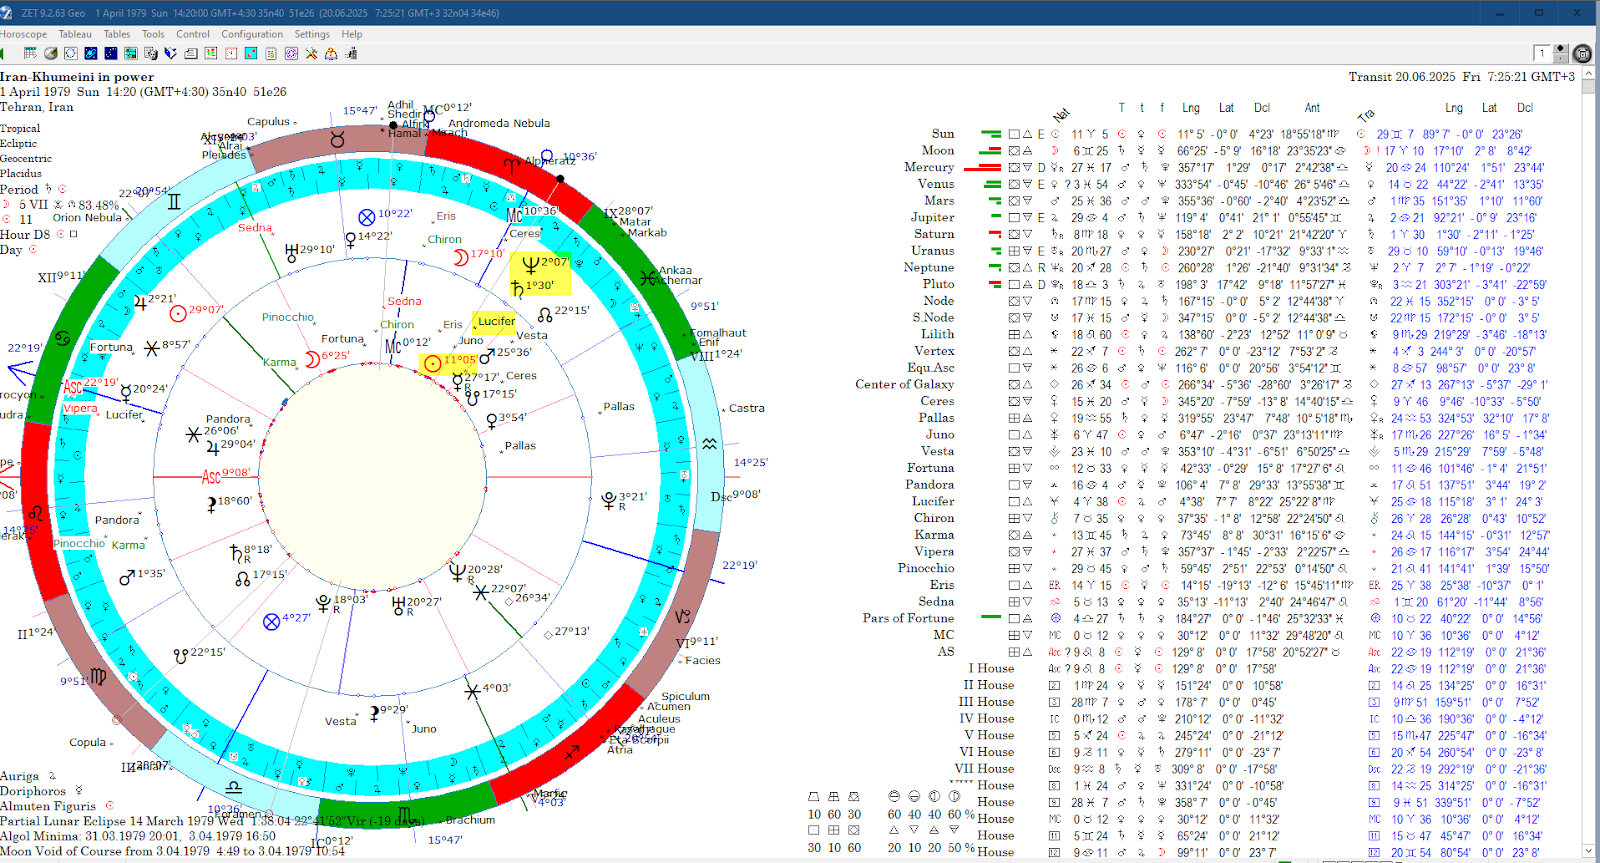Click the chart title "Iran-Khumeini in power"
Viewport: 1600px width, 863px height.
click(77, 77)
